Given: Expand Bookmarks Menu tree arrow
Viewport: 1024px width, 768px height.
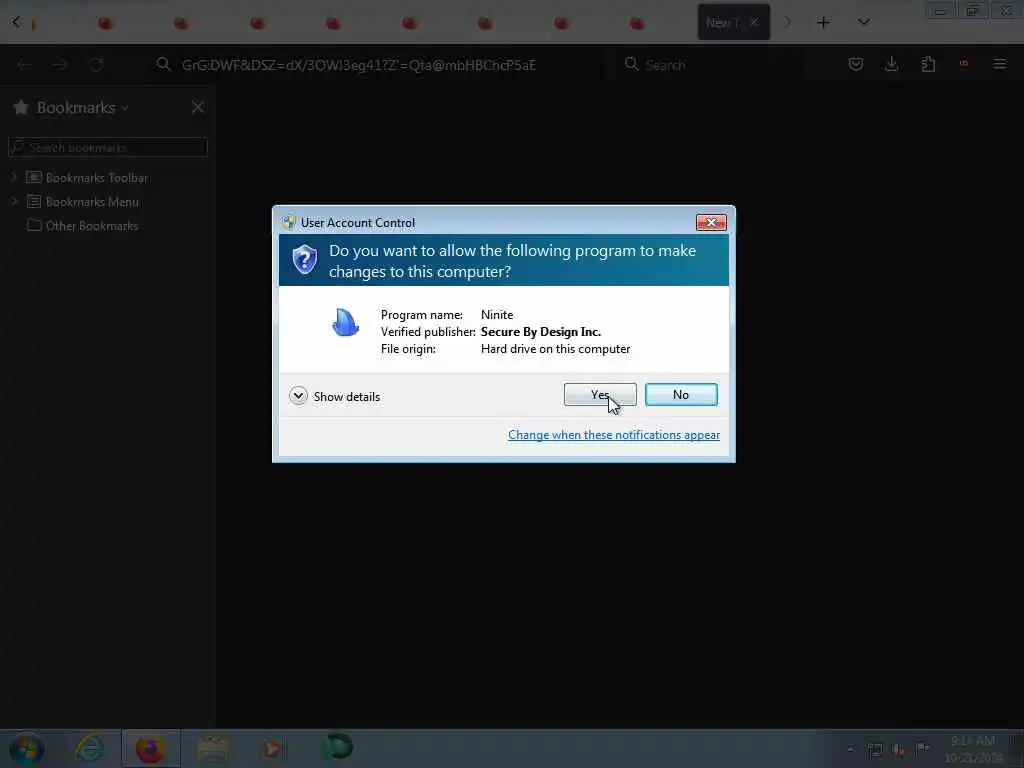Looking at the screenshot, I should [14, 201].
